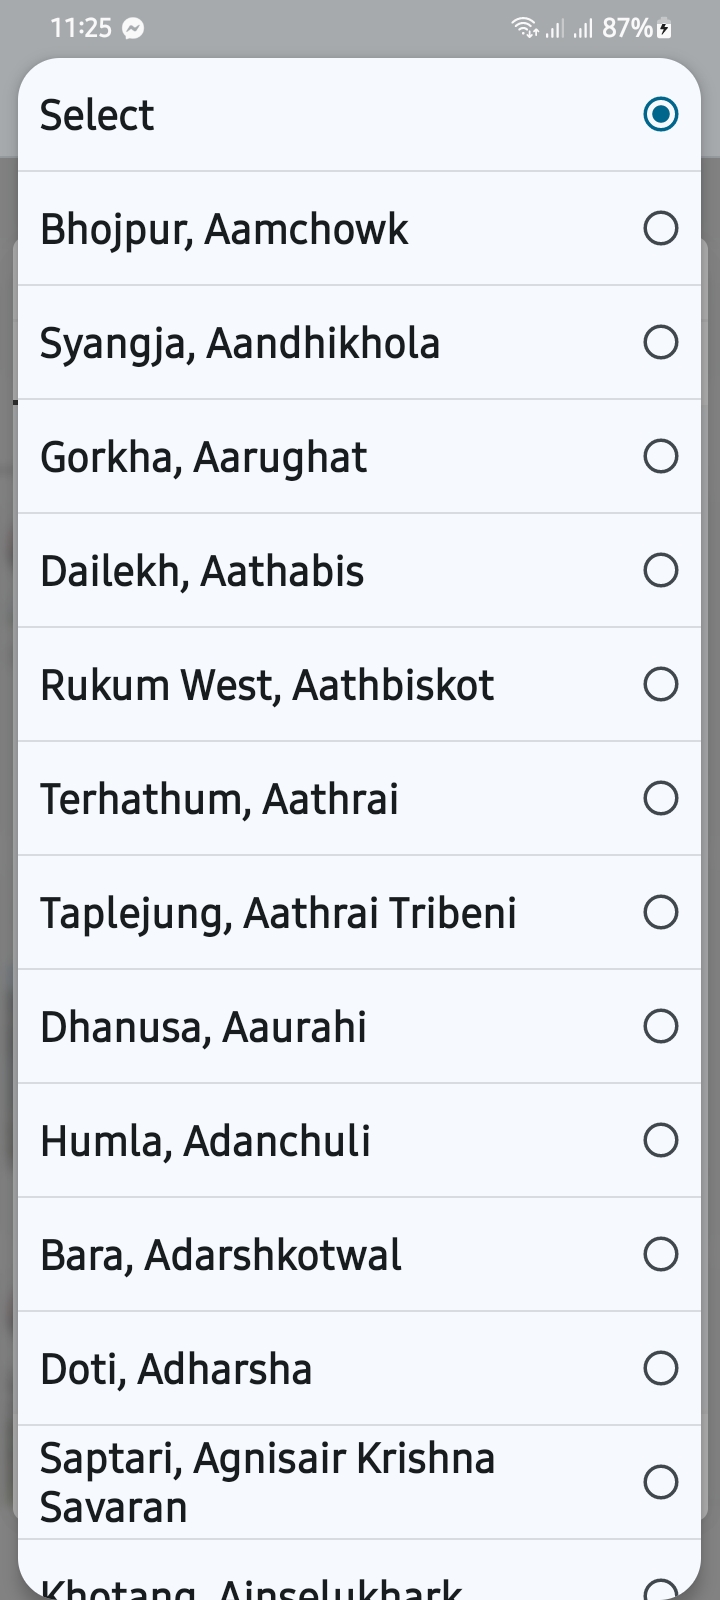Select Taplejung, Aathrai Tribeni radio button
This screenshot has height=1600, width=720.
(x=660, y=912)
